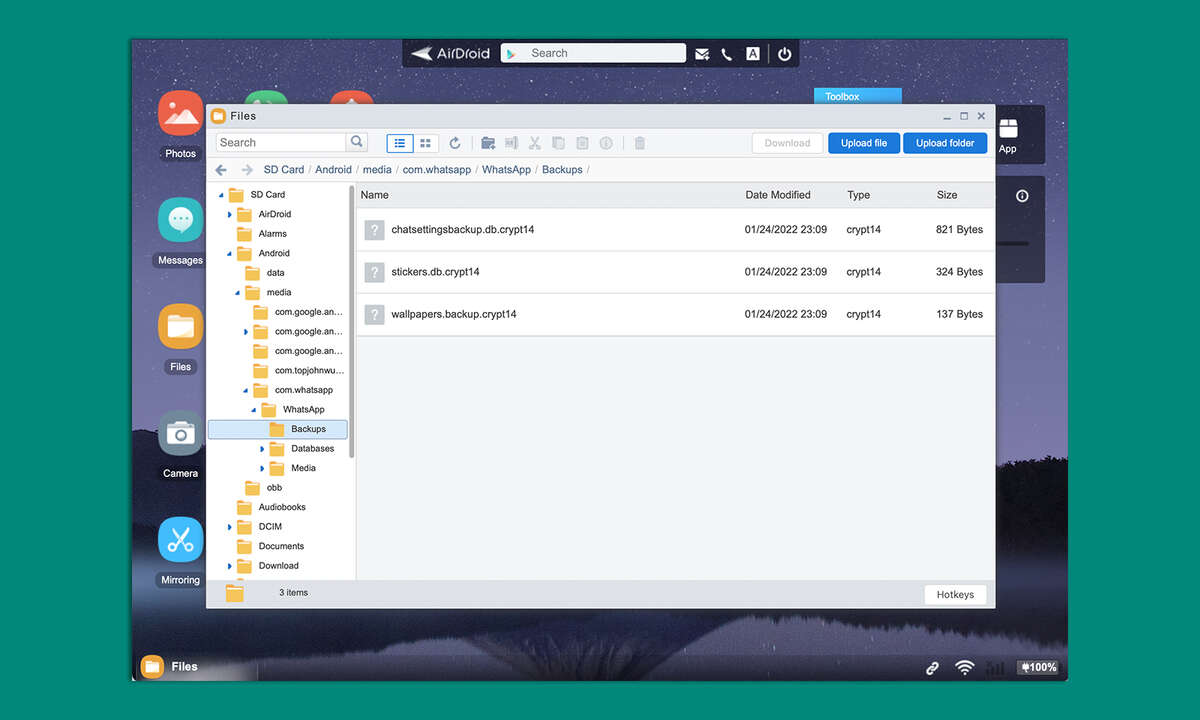Click the Files window search field

(281, 142)
